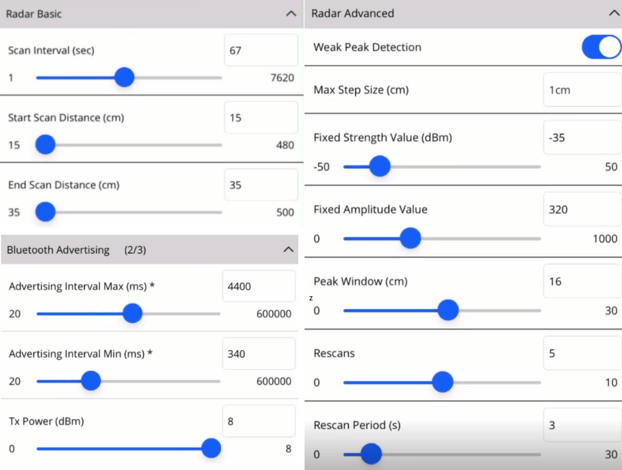Click the Advertising Interval Min slider handle
The width and height of the screenshot is (622, 470).
click(x=91, y=381)
